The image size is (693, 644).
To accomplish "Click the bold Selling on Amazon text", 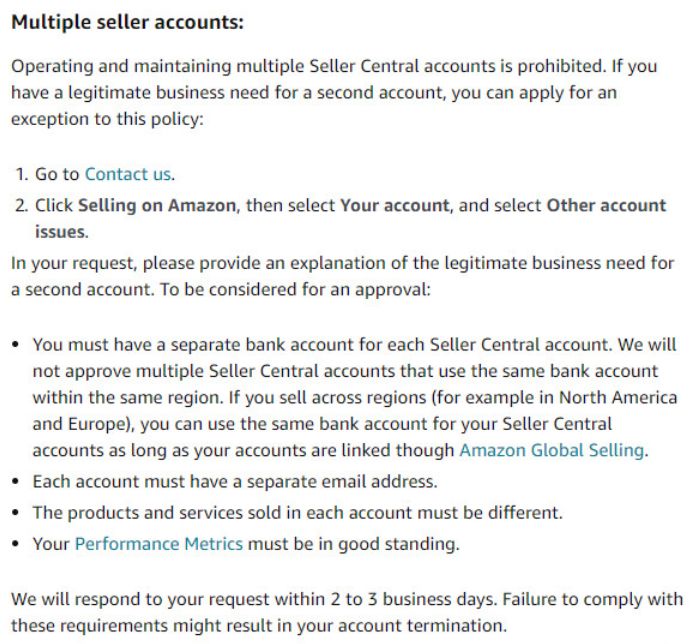I will (x=157, y=205).
